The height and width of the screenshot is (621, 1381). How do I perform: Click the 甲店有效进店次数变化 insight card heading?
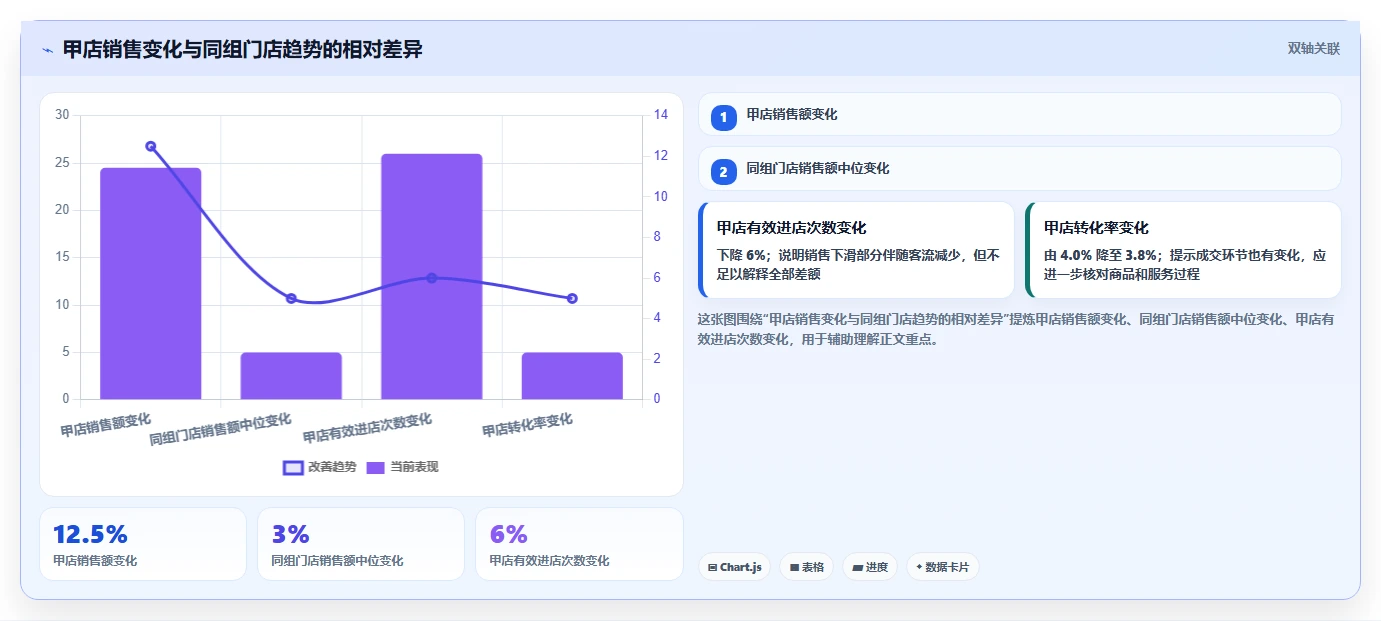pos(791,228)
